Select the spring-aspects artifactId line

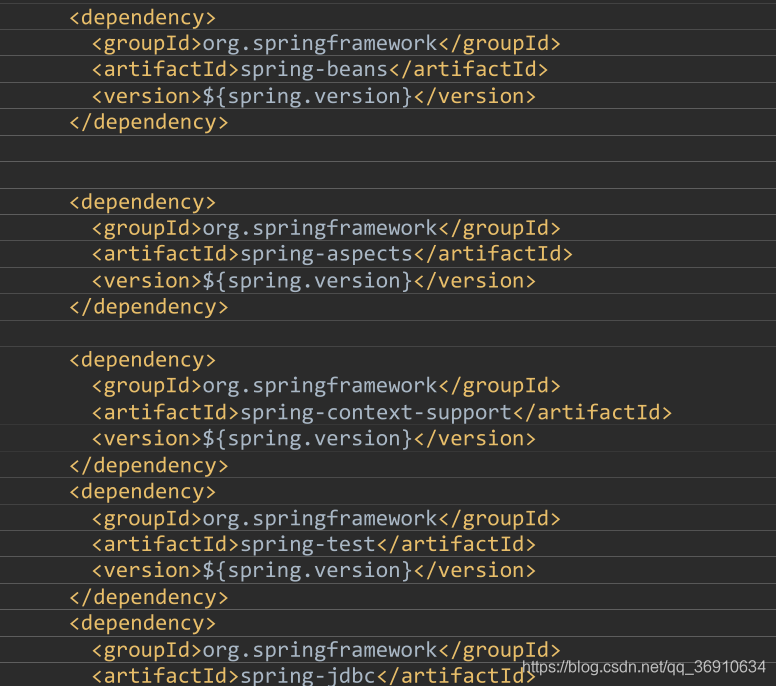332,254
